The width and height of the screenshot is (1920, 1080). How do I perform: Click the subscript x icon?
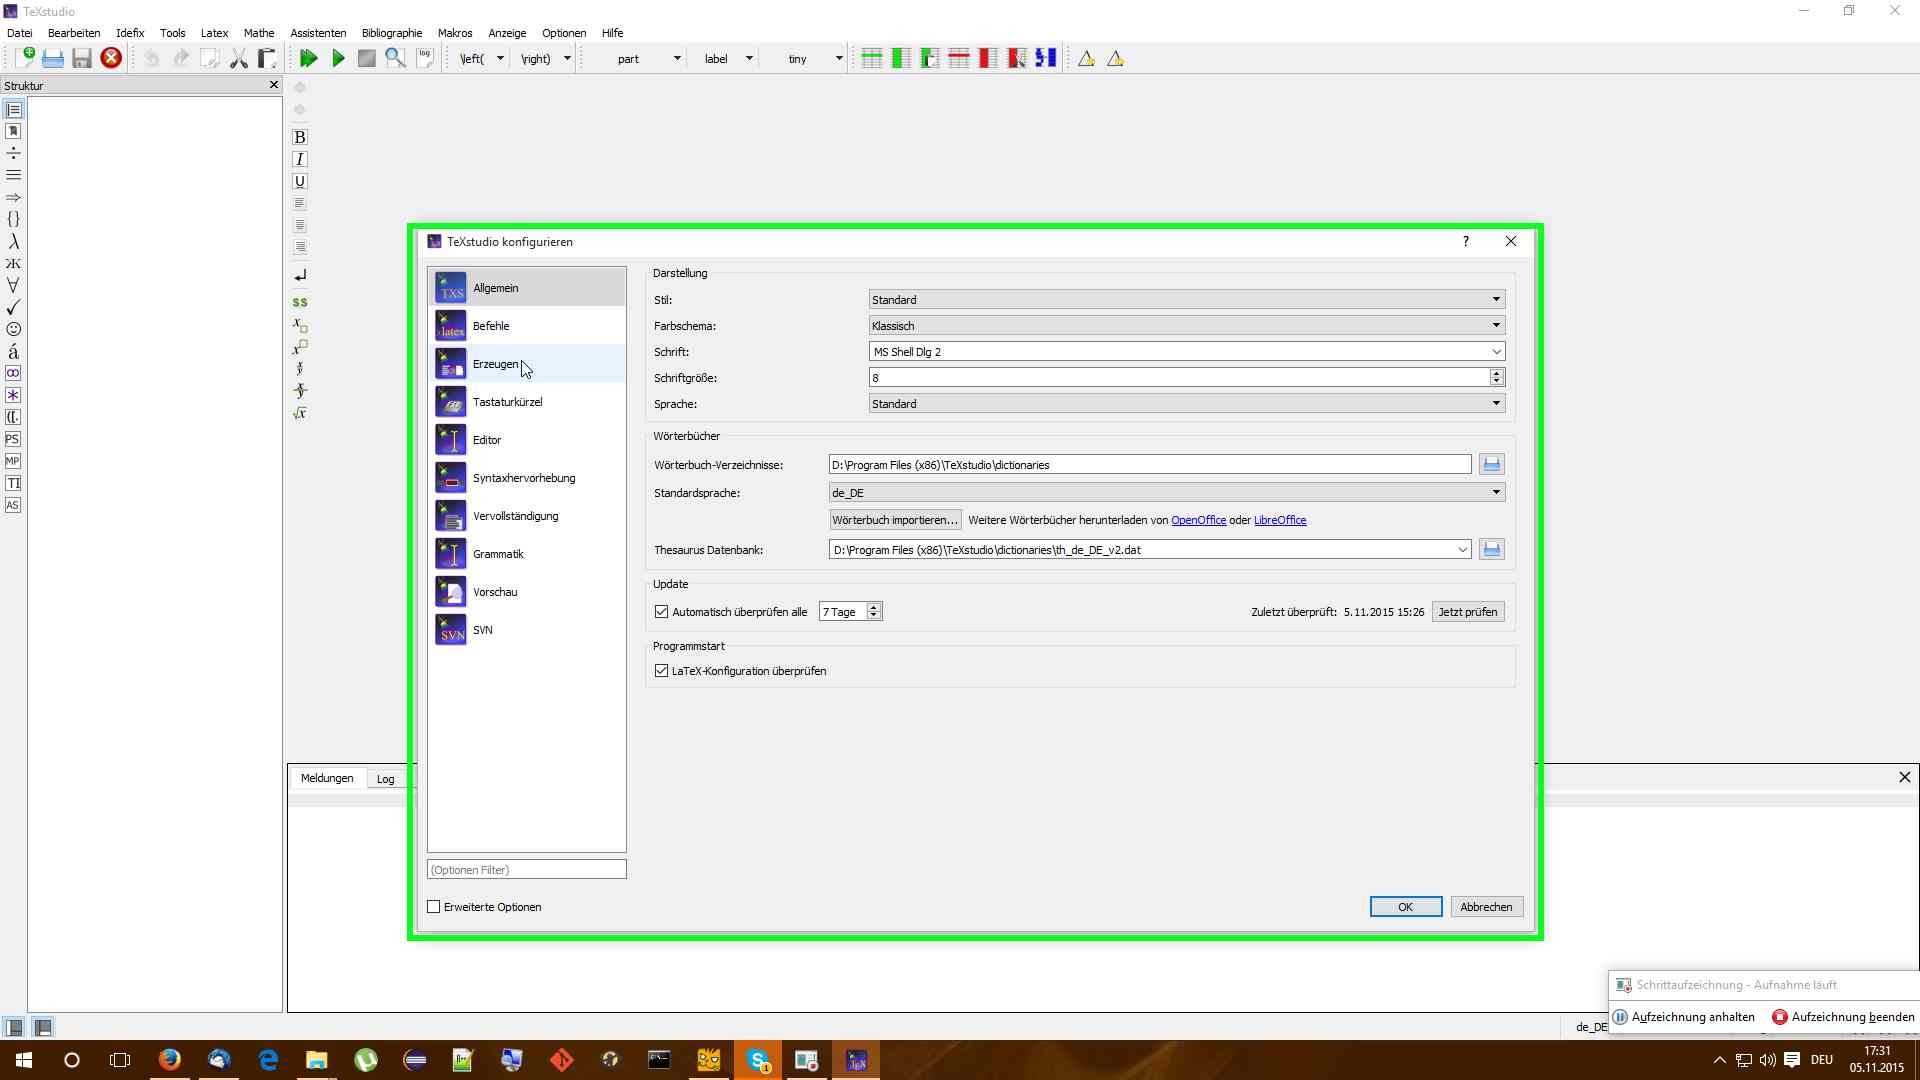click(299, 325)
